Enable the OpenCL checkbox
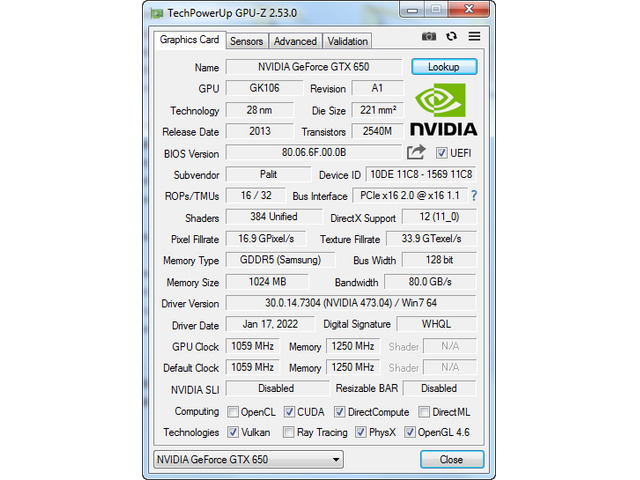Image resolution: width=640 pixels, height=480 pixels. tap(233, 412)
